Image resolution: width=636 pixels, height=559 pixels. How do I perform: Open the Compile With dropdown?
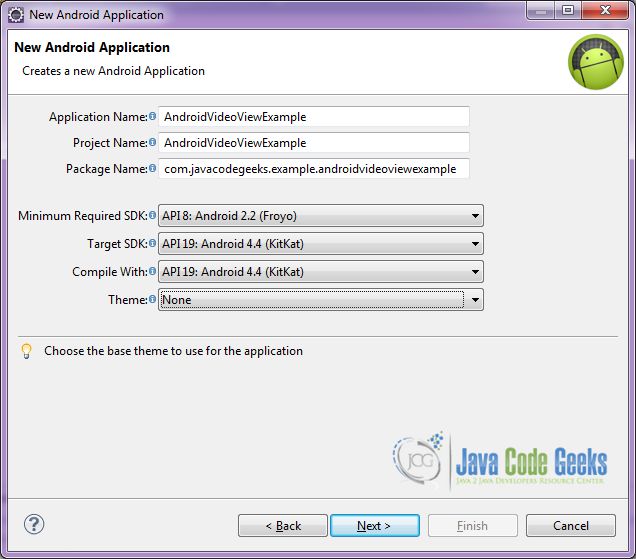[x=320, y=272]
